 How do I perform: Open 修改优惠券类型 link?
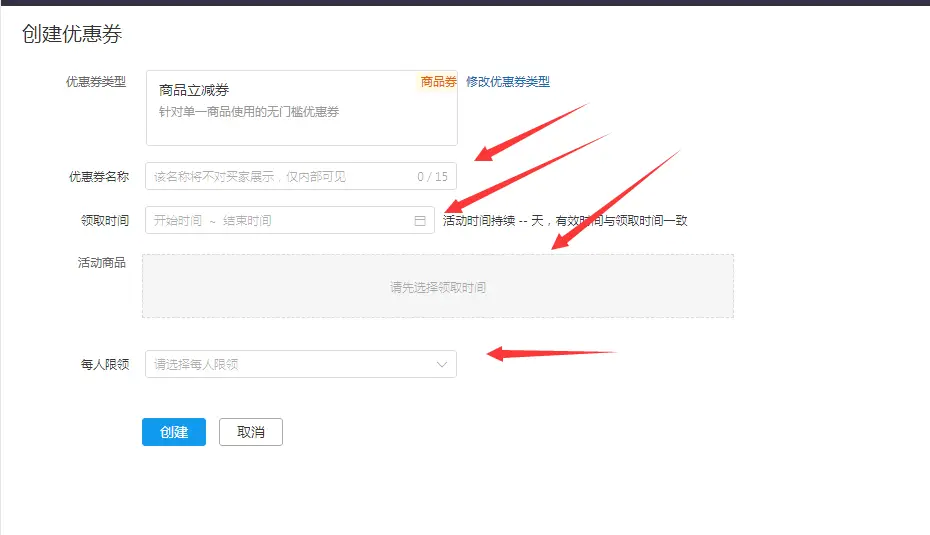(508, 82)
